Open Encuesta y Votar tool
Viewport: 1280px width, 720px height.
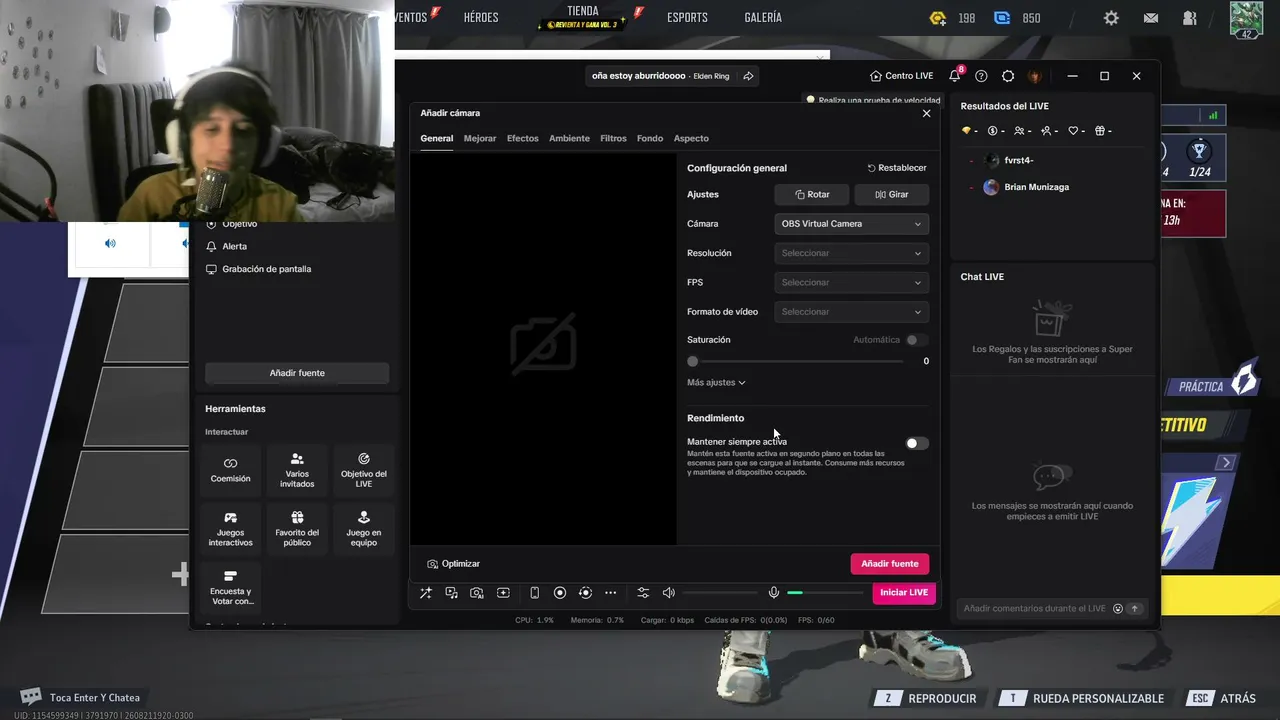click(230, 587)
